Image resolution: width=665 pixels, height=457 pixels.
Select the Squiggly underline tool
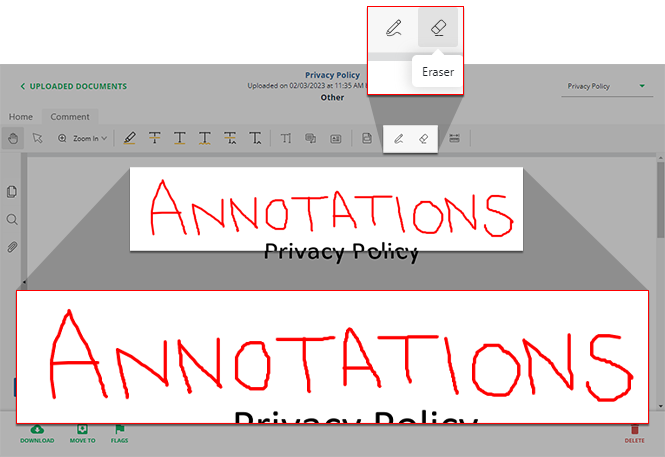click(205, 138)
